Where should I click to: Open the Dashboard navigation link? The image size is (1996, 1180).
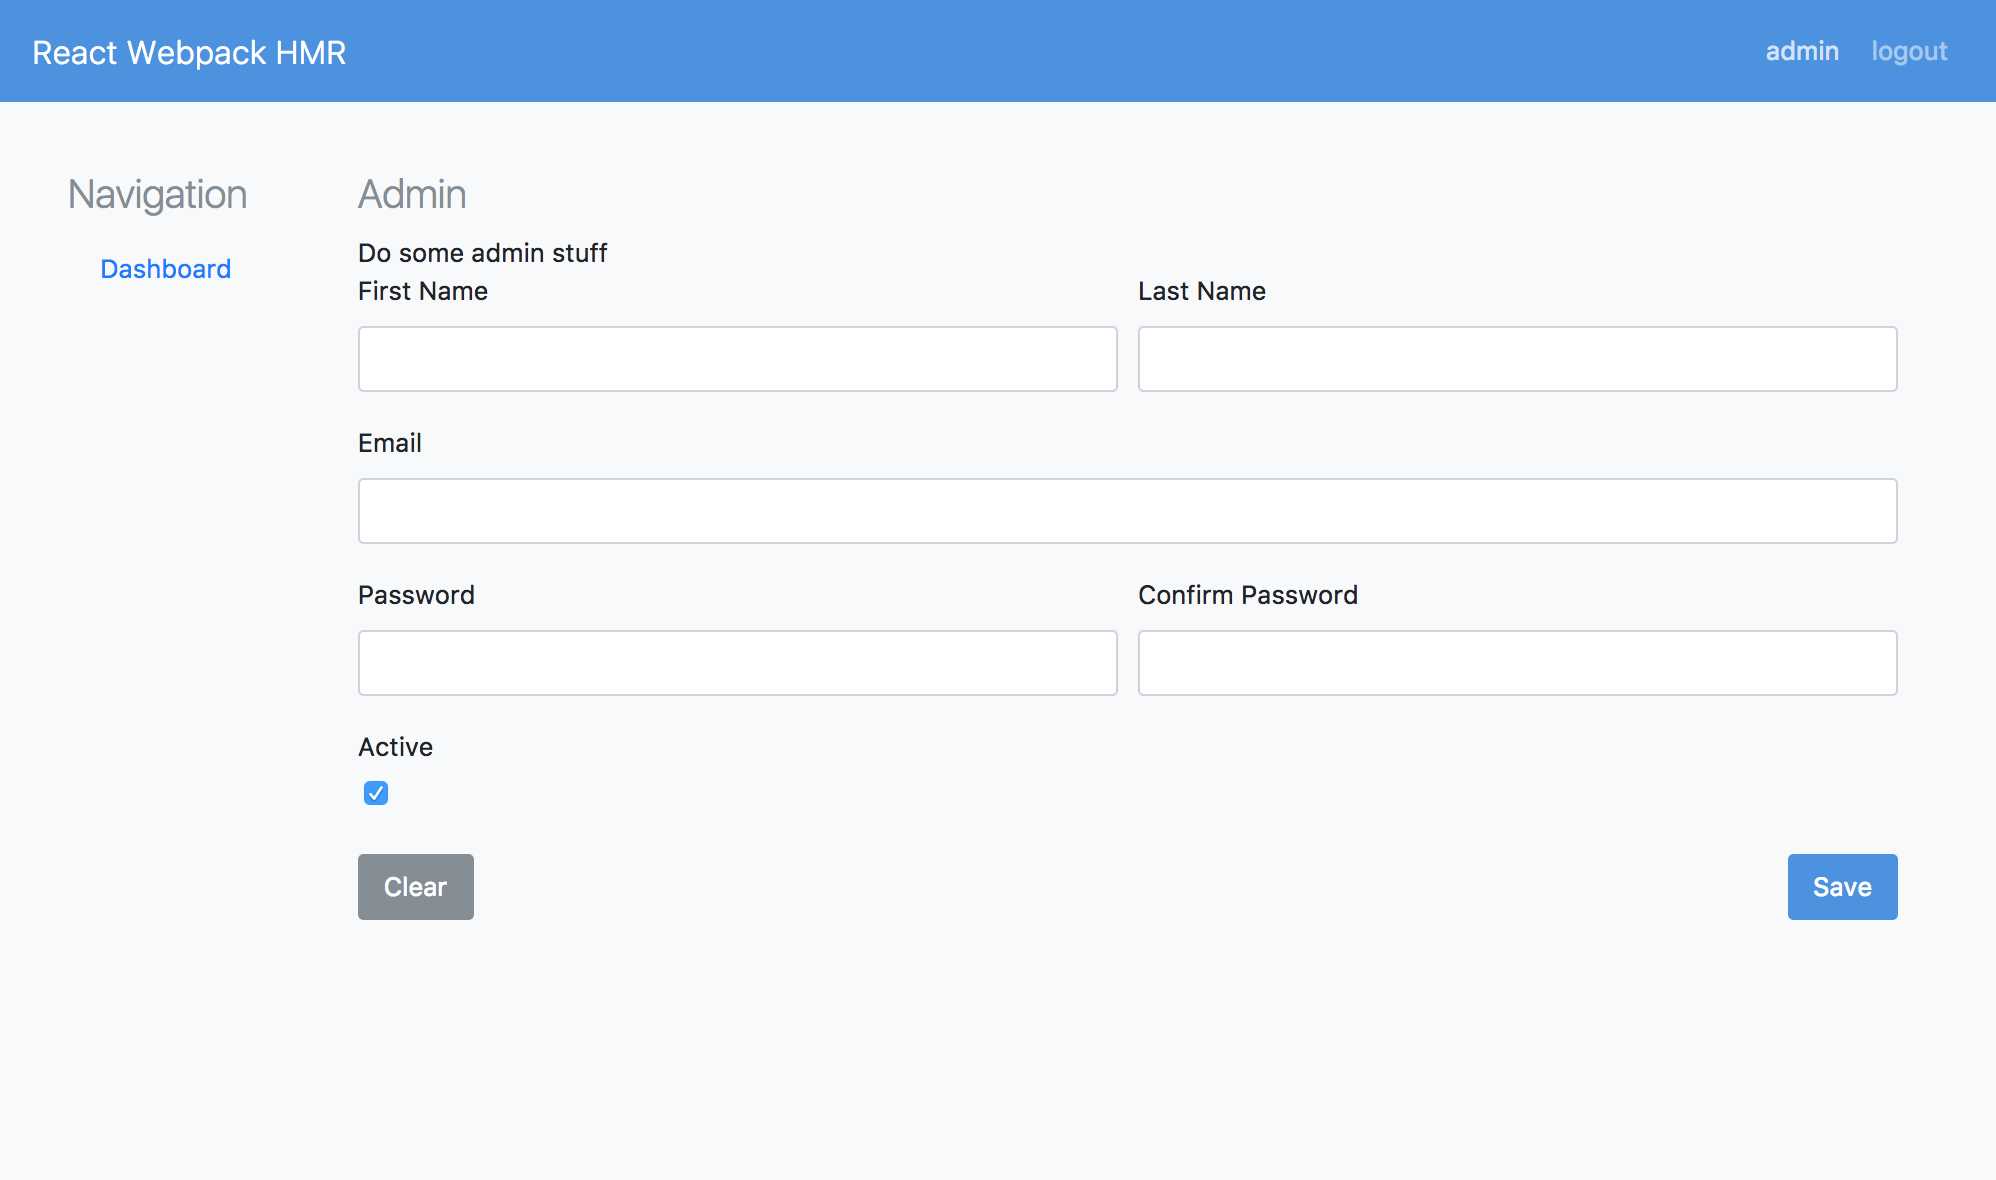point(166,269)
